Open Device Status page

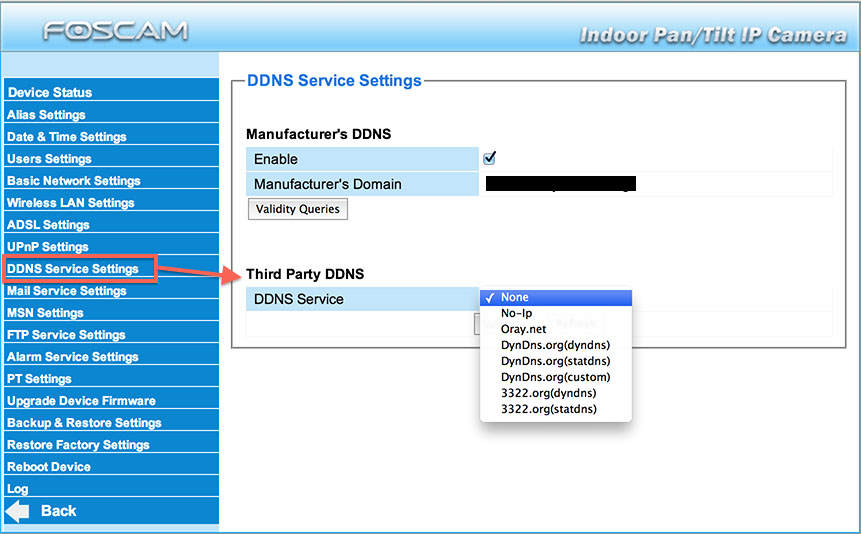pyautogui.click(x=50, y=93)
